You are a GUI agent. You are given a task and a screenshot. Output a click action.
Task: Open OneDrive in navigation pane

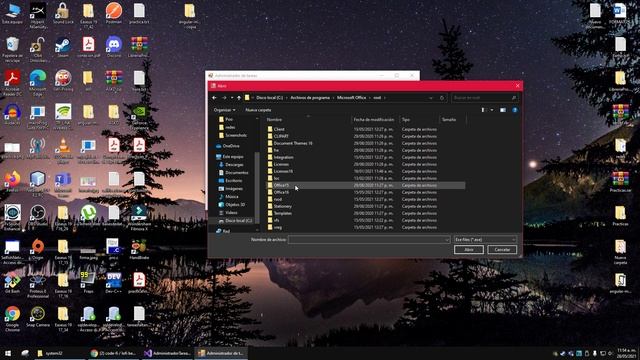click(231, 146)
